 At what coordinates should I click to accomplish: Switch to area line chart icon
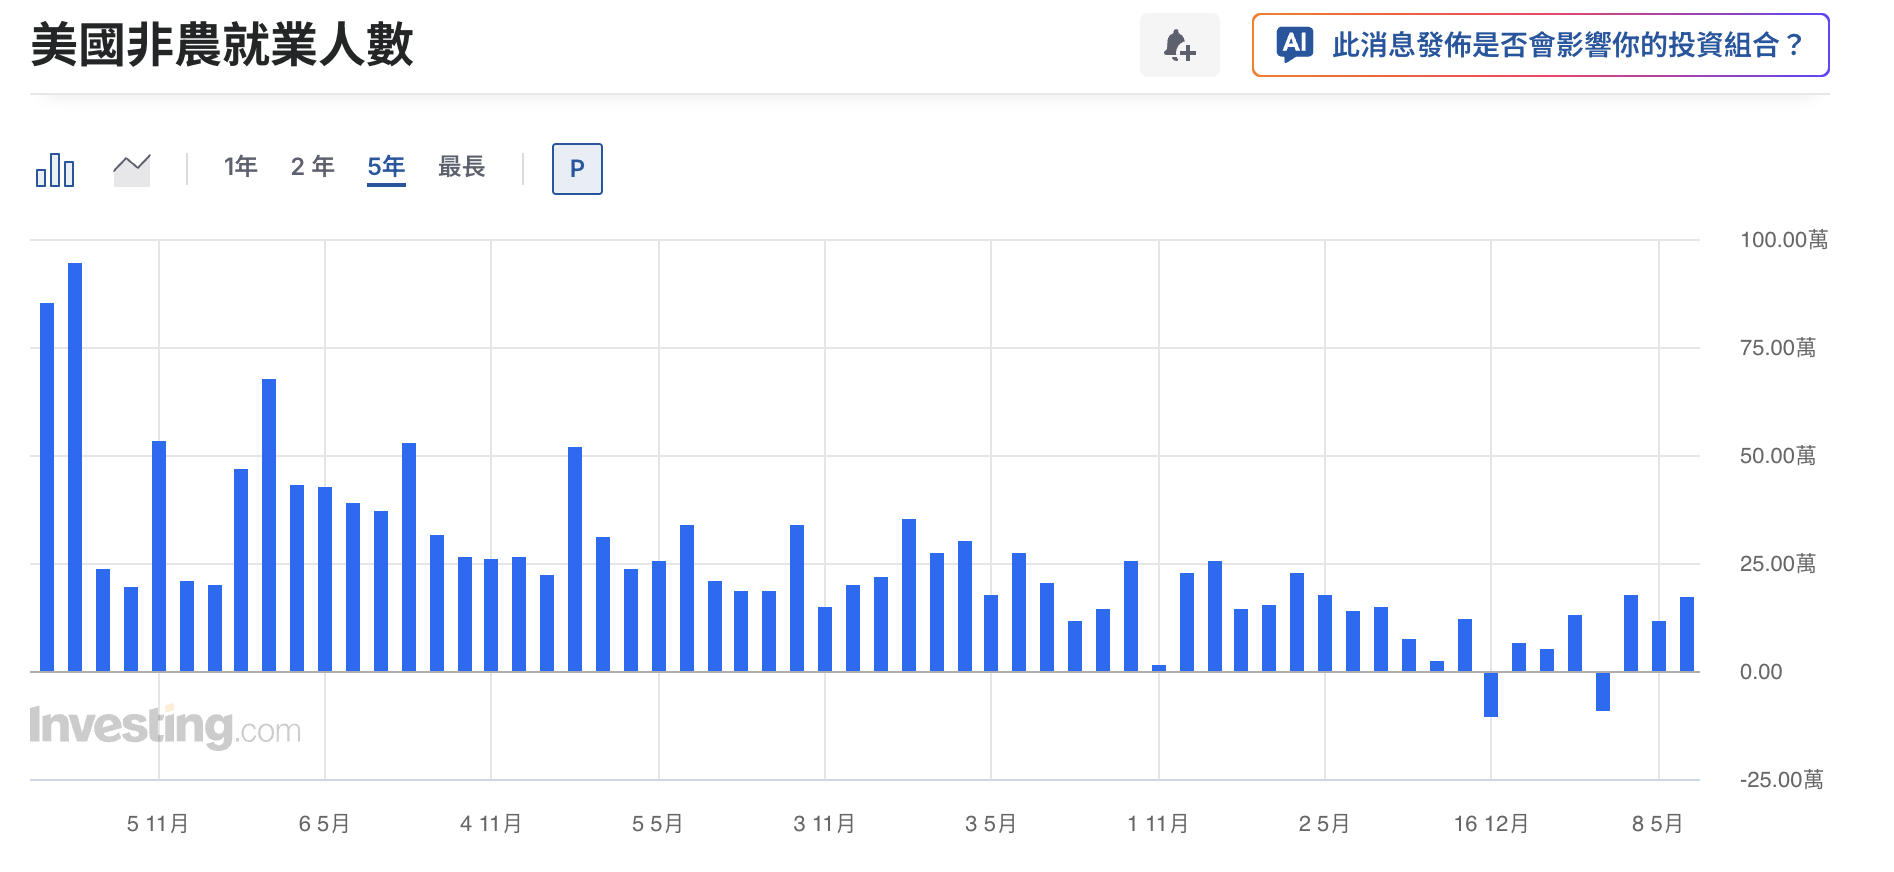[x=132, y=170]
